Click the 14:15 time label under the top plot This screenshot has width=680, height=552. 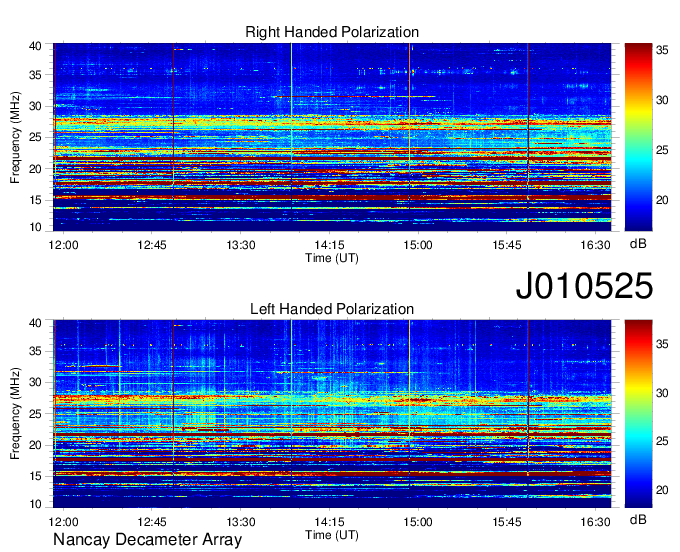[x=329, y=245]
